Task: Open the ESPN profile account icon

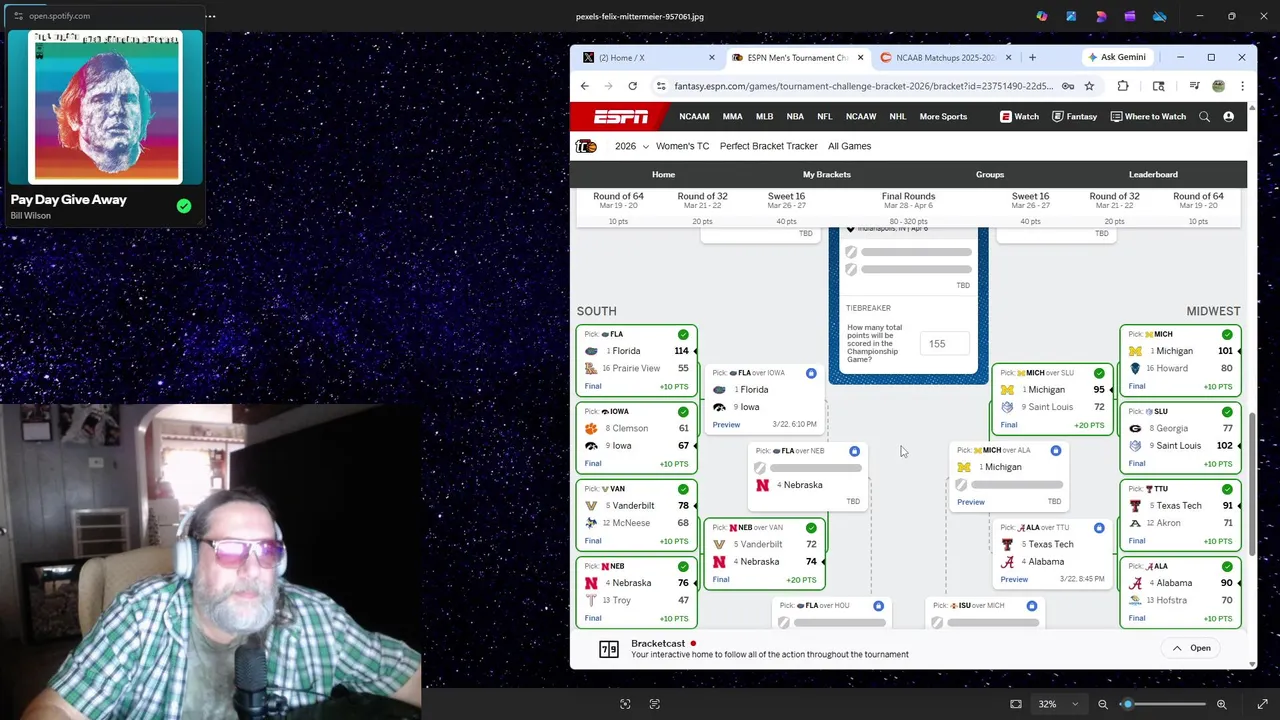Action: (x=1228, y=117)
